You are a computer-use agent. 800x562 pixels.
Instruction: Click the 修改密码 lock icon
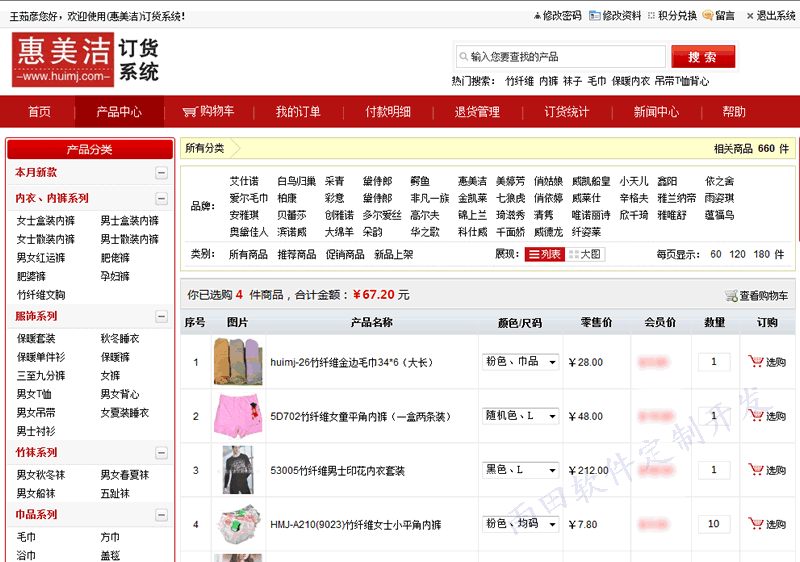click(537, 16)
